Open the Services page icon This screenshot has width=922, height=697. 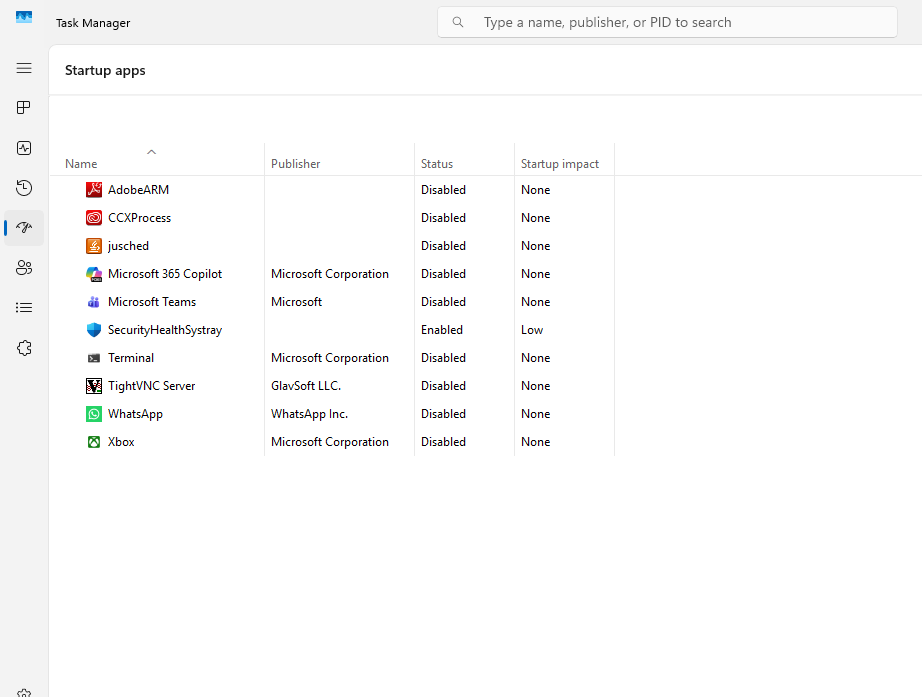pyautogui.click(x=24, y=348)
